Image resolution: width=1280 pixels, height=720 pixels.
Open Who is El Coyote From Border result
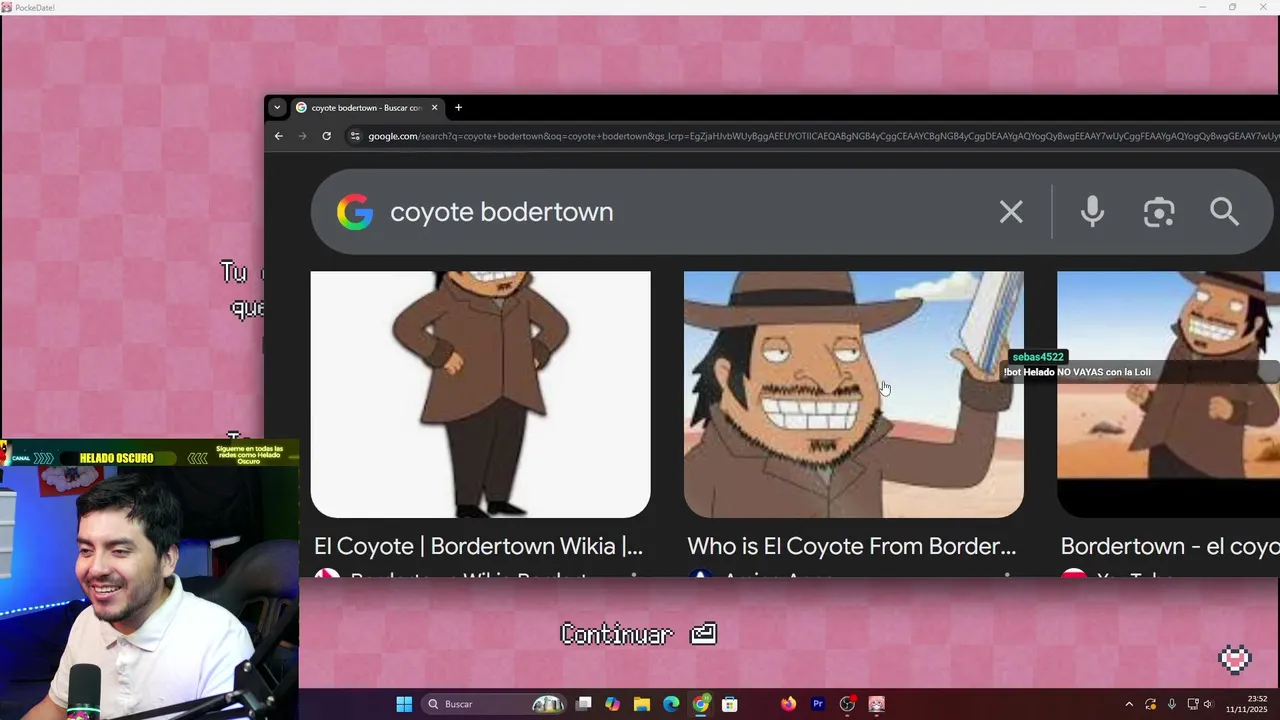point(852,546)
